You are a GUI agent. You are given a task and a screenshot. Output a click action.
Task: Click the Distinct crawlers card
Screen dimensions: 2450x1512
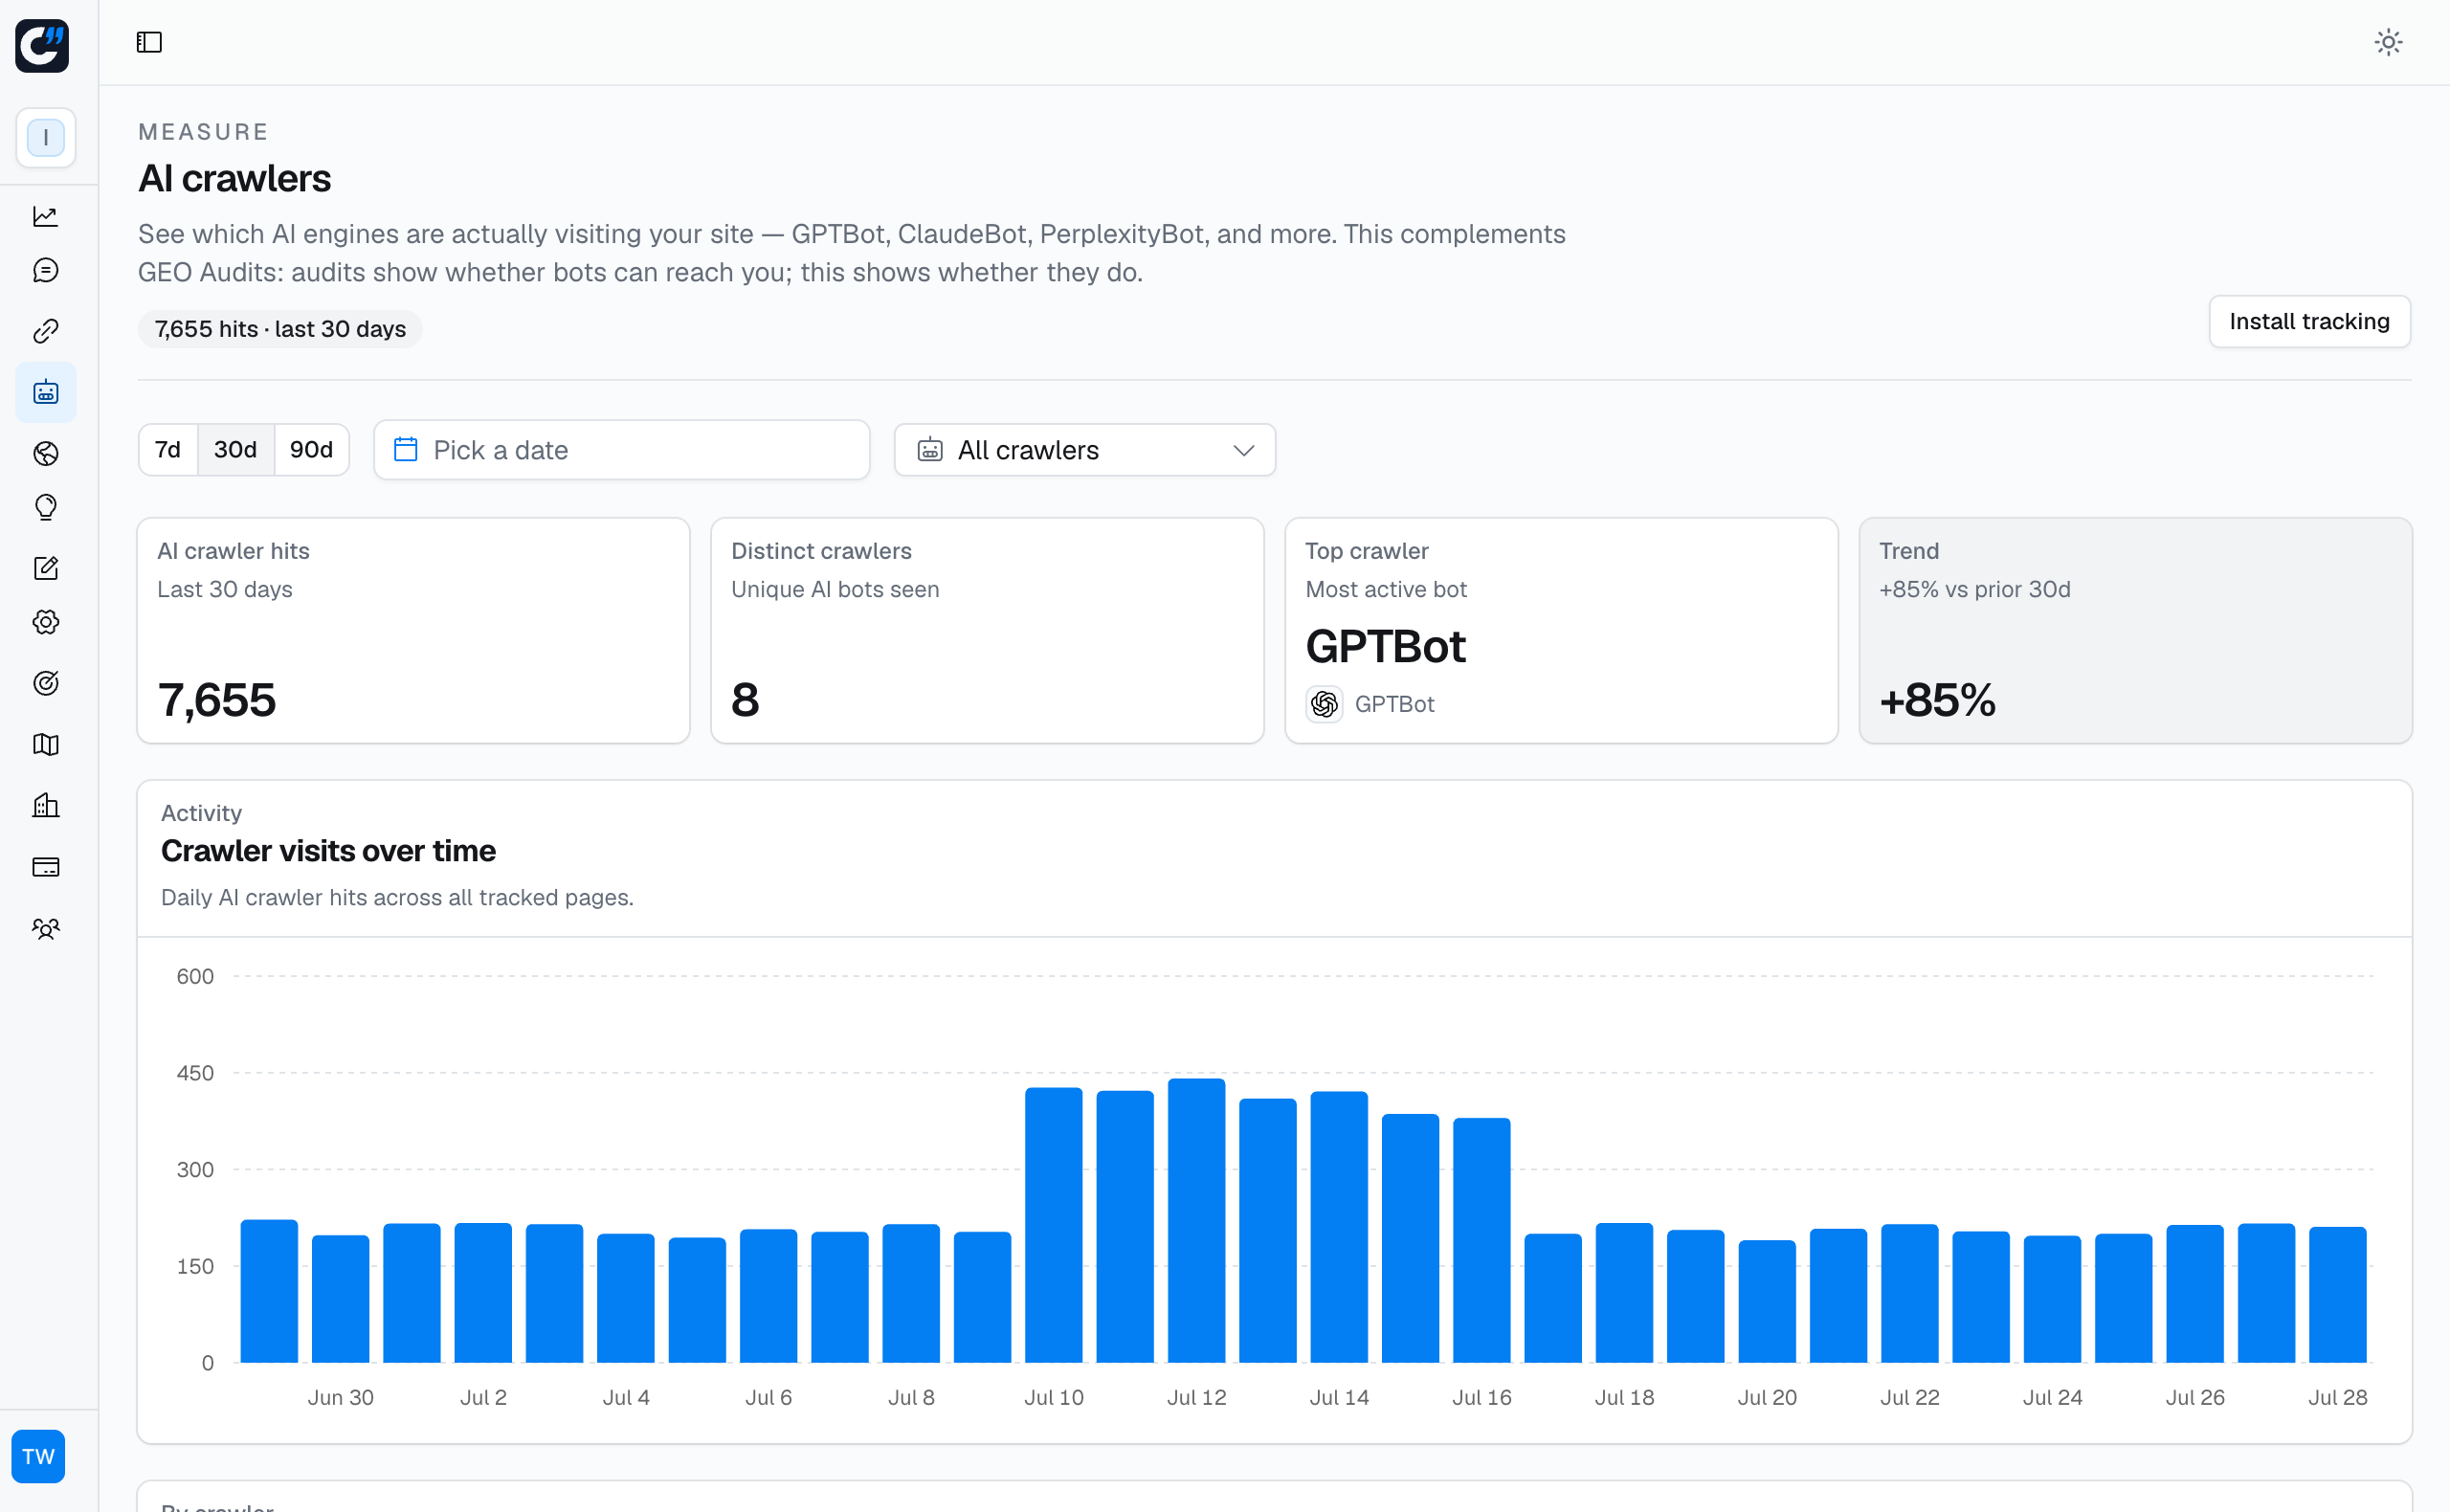pos(987,630)
